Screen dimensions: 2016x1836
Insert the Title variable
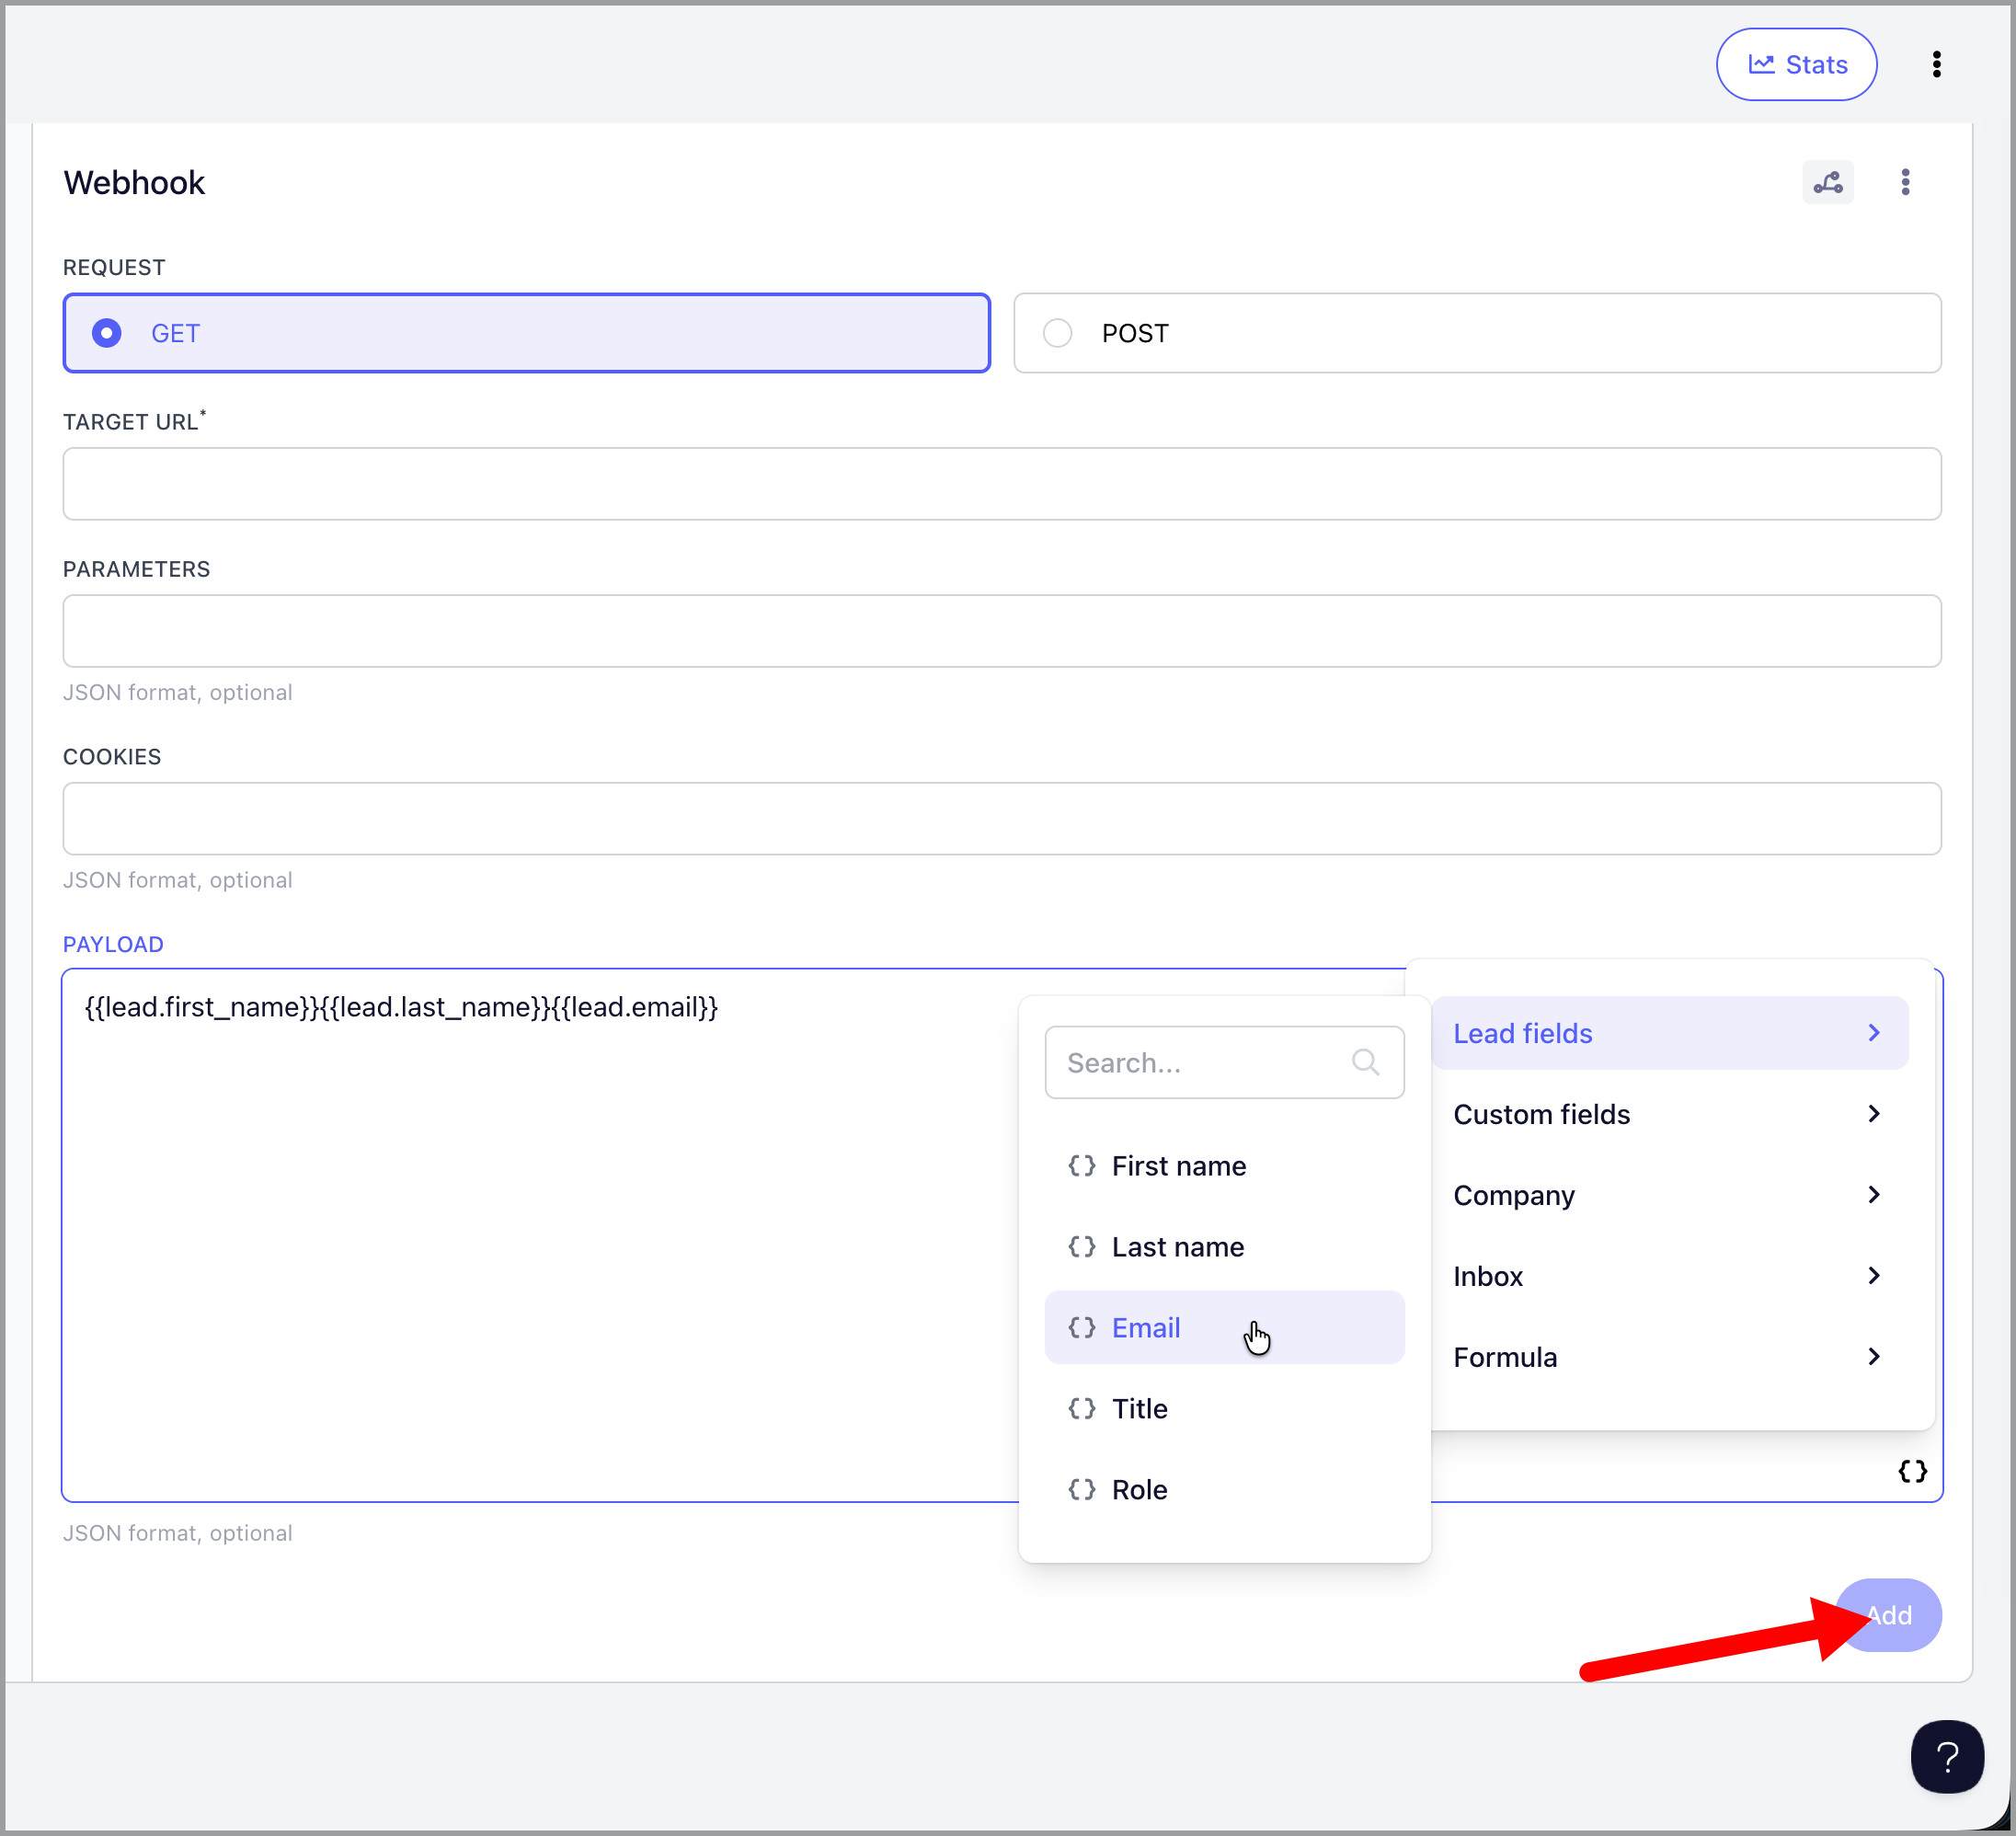click(x=1224, y=1409)
